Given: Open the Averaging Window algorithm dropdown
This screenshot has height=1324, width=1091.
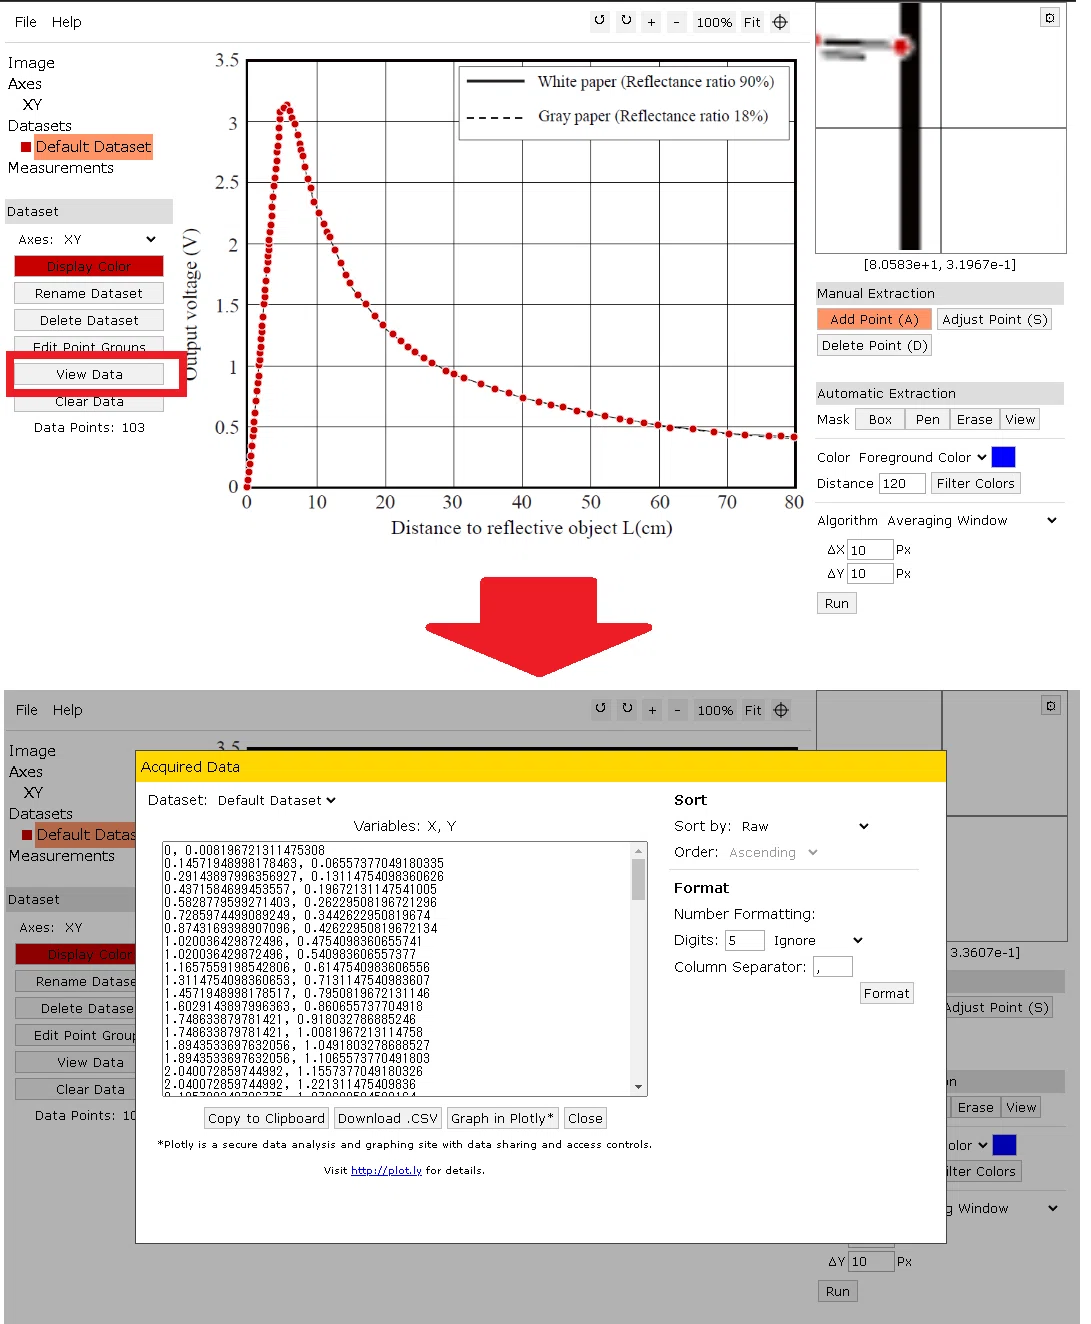Looking at the screenshot, I should 971,520.
